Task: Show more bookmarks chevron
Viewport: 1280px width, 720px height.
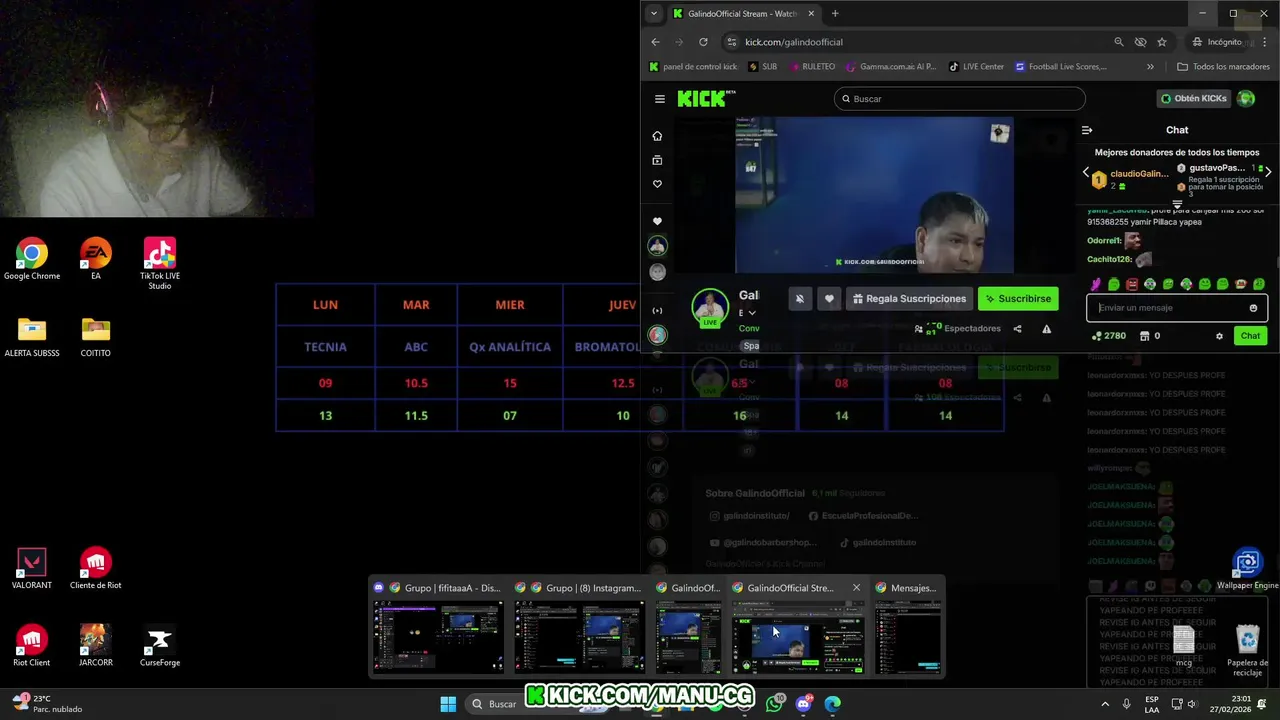Action: 1150,67
